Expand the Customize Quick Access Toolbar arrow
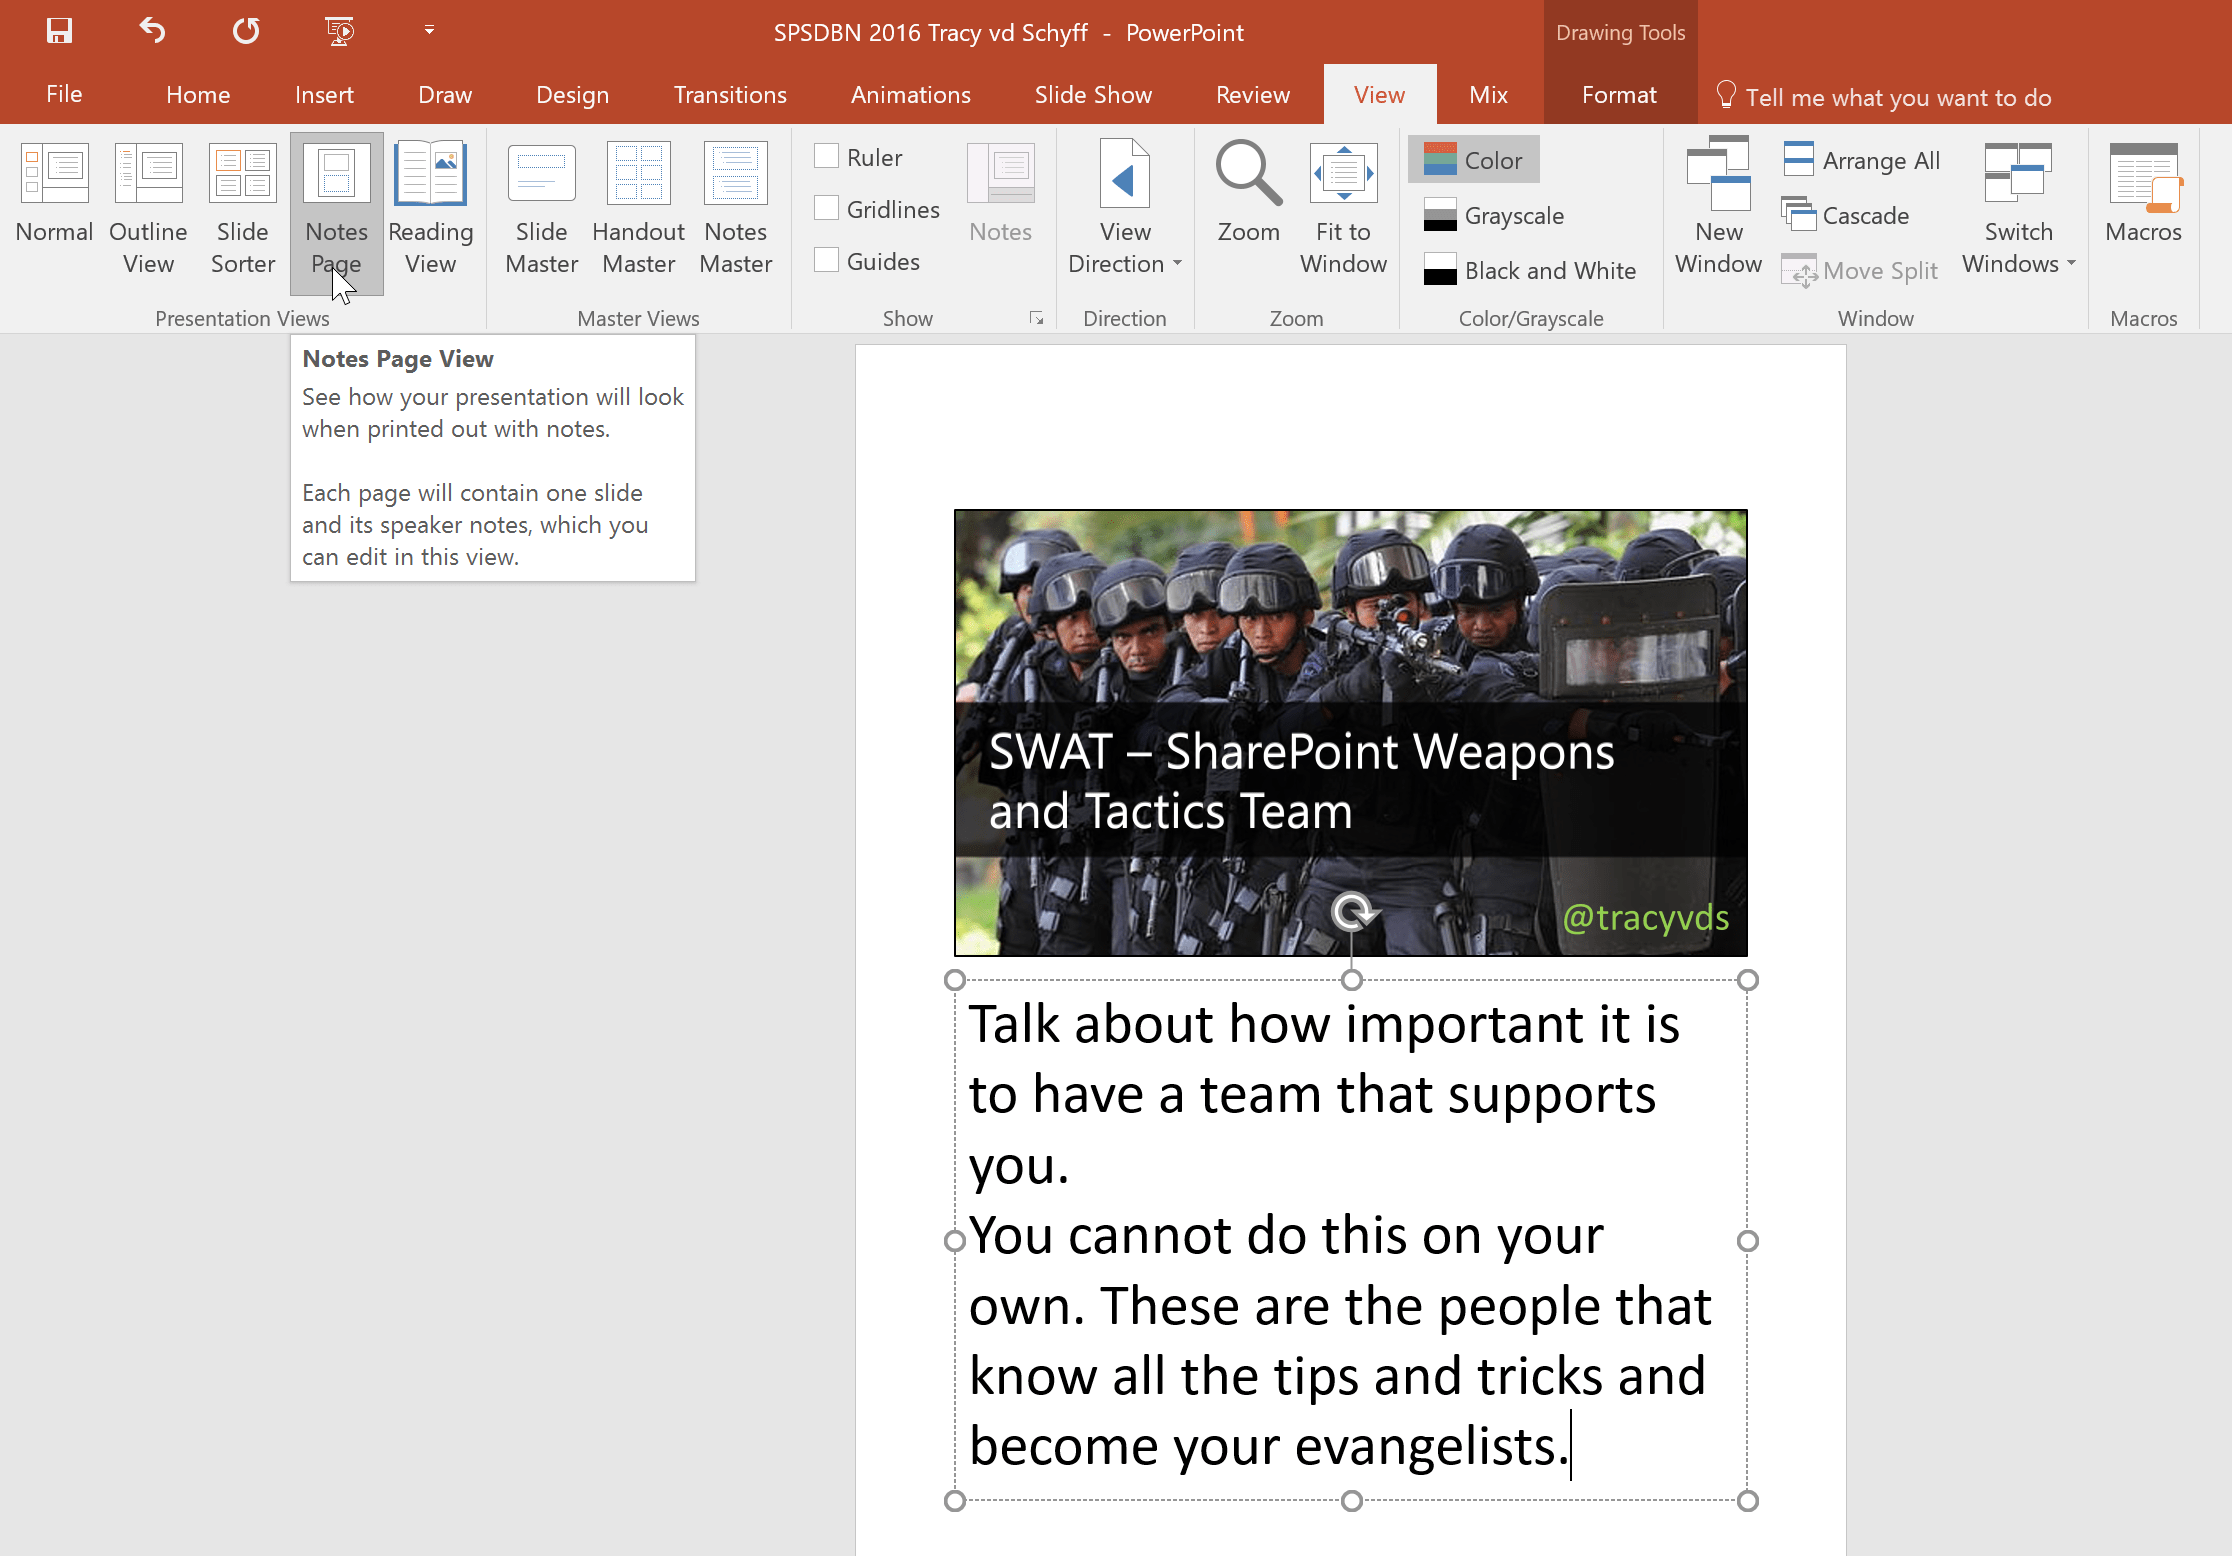2232x1556 pixels. coord(429,31)
